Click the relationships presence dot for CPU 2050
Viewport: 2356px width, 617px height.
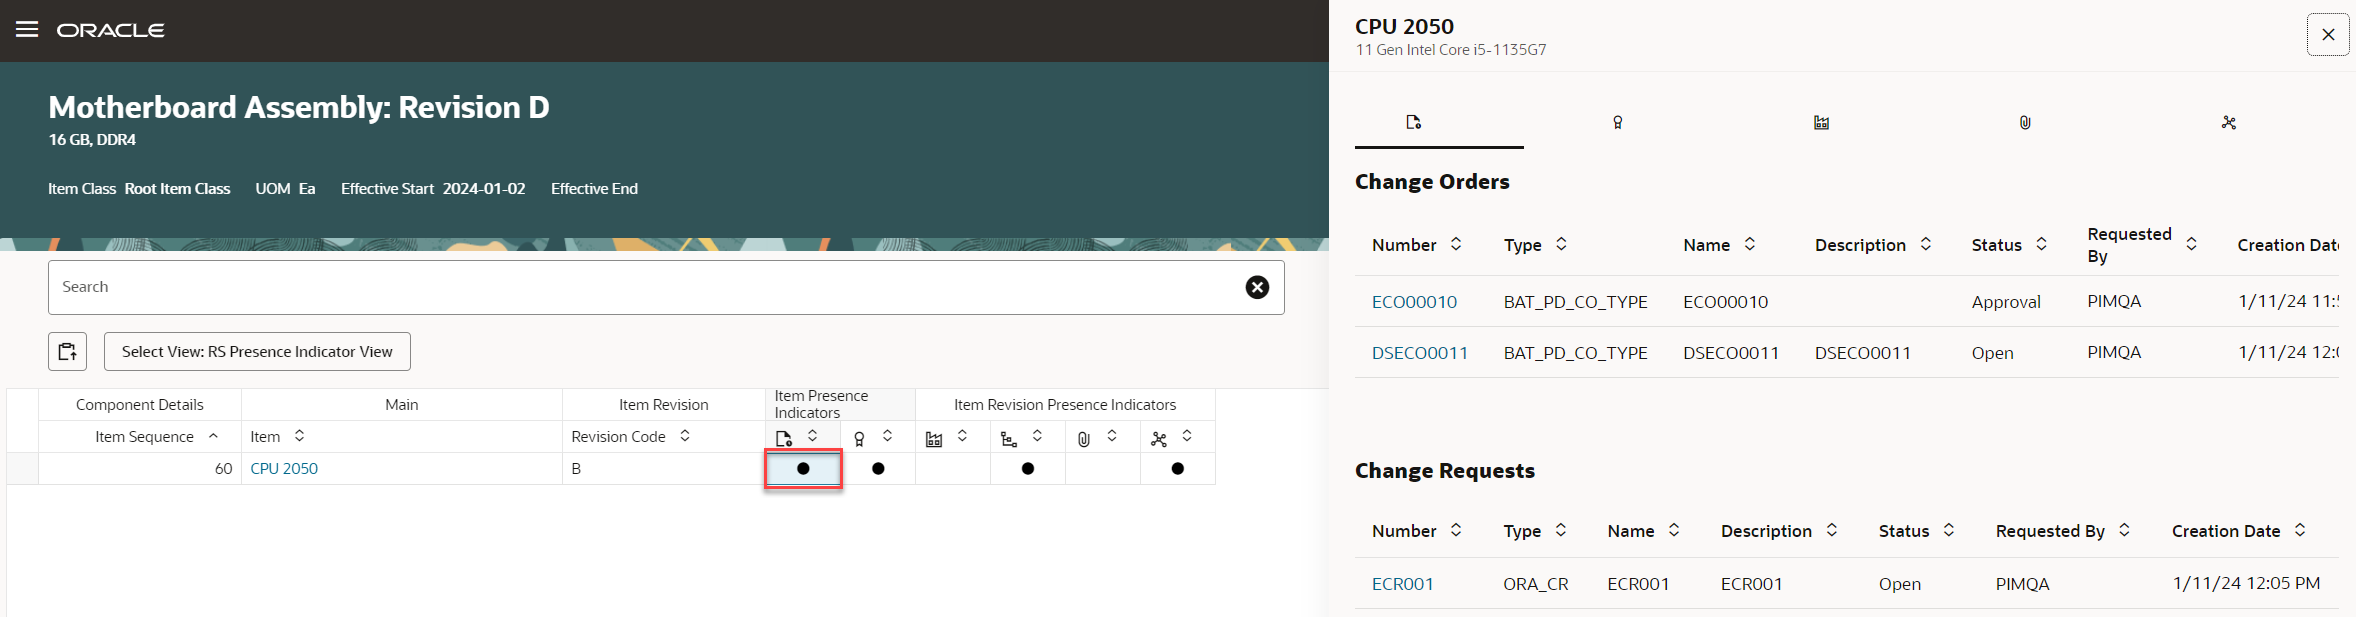1178,468
